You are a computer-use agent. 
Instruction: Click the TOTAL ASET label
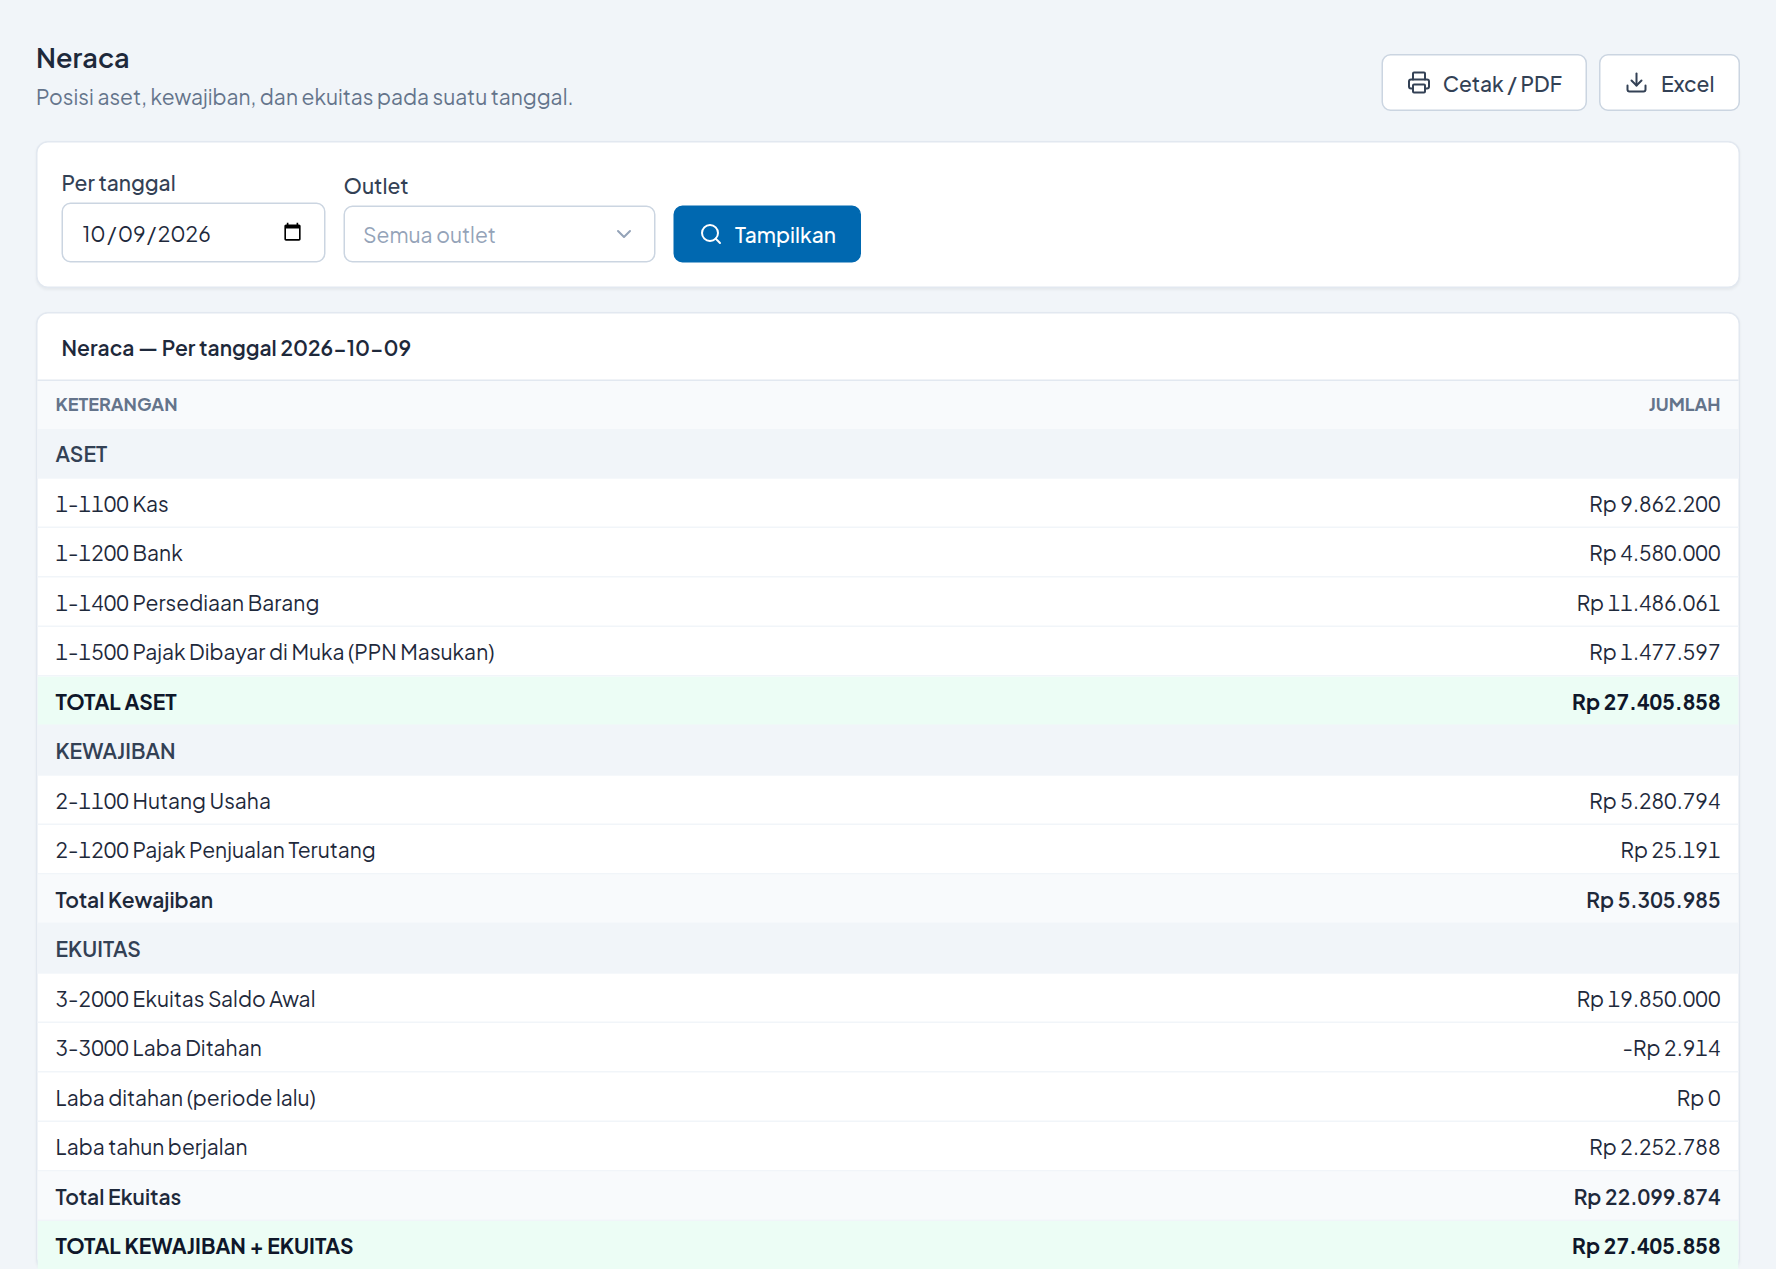coord(116,702)
